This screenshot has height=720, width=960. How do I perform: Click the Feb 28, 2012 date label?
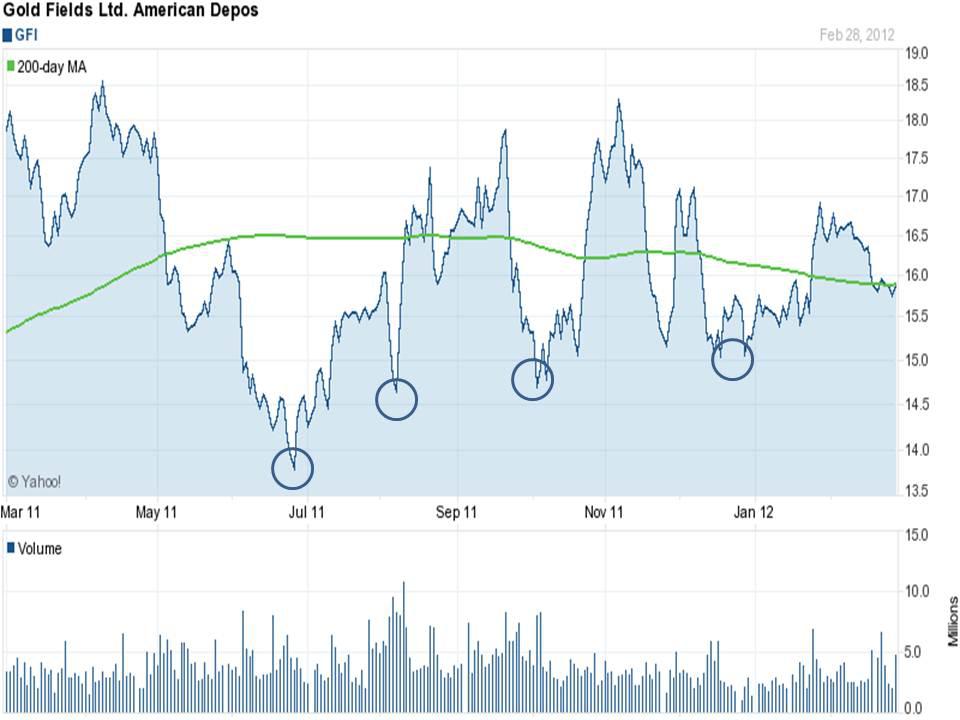tap(857, 35)
